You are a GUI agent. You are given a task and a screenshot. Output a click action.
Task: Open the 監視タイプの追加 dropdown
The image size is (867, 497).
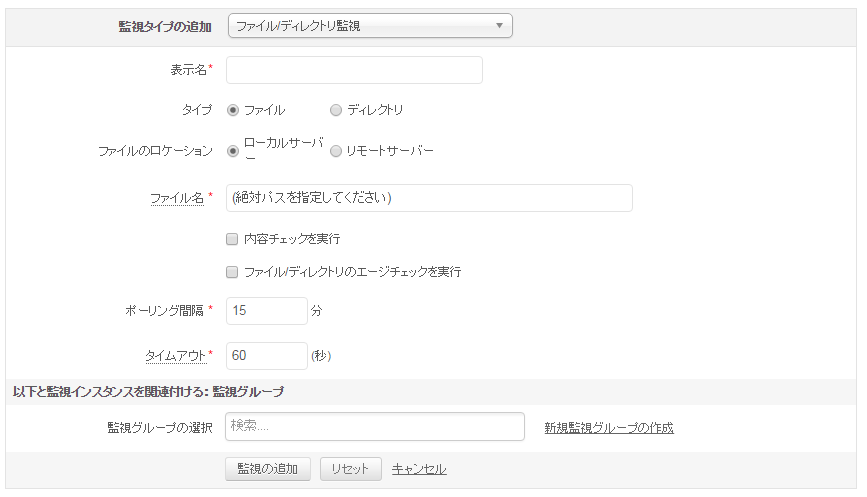coord(369,26)
